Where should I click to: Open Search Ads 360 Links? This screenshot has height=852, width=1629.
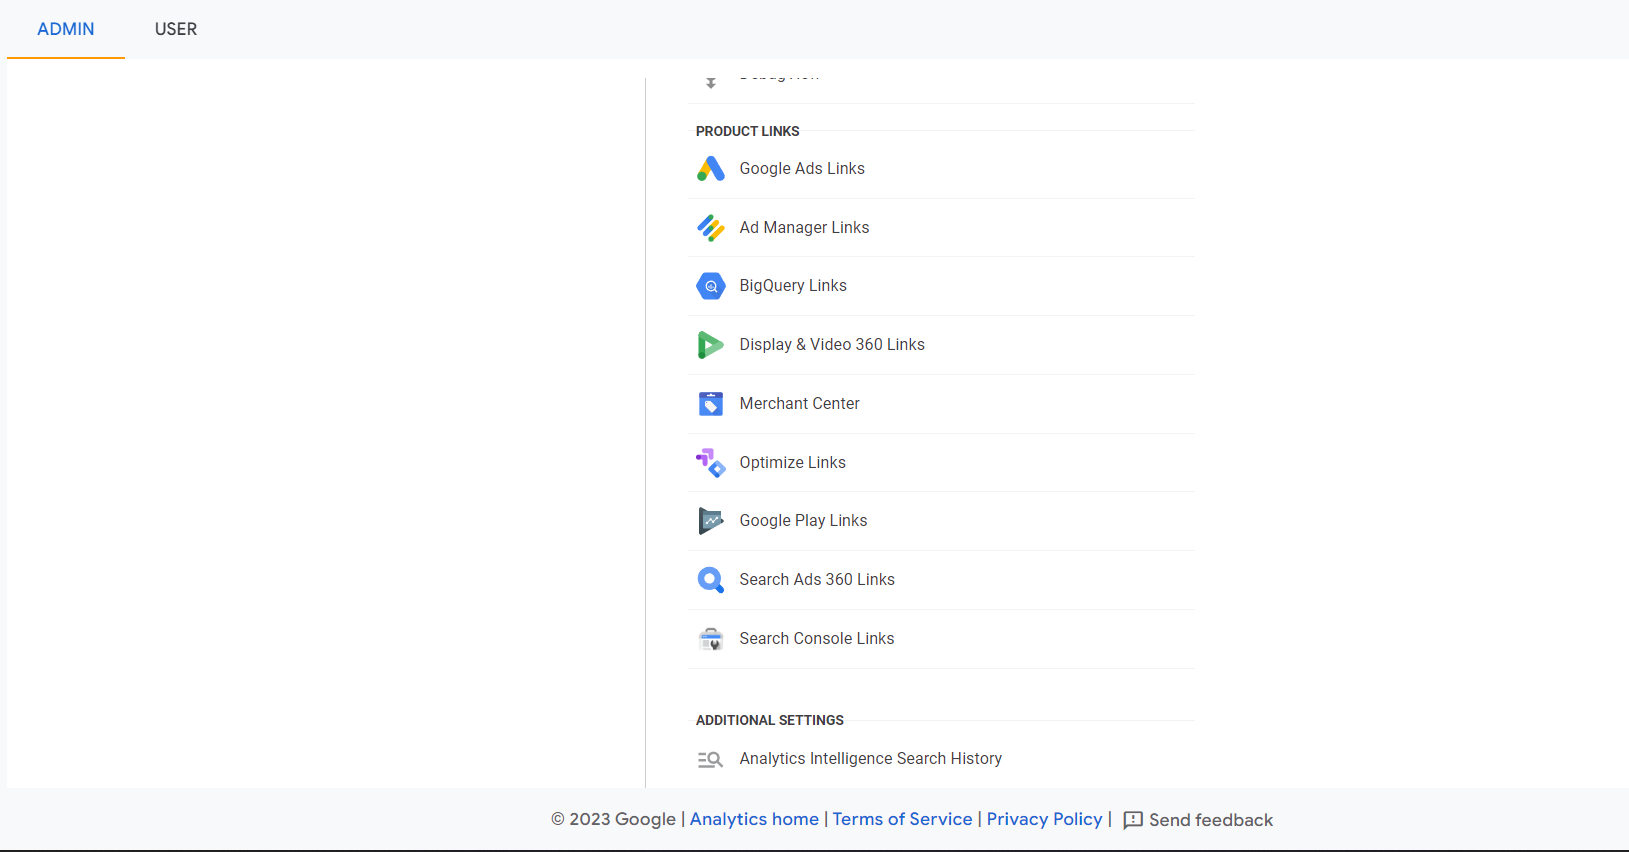942,580
